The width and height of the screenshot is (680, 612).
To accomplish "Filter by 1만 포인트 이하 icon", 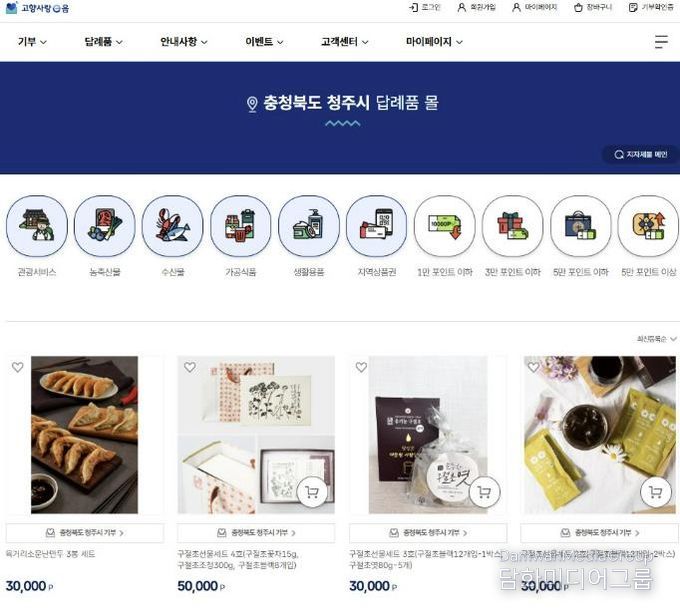I will pyautogui.click(x=445, y=226).
